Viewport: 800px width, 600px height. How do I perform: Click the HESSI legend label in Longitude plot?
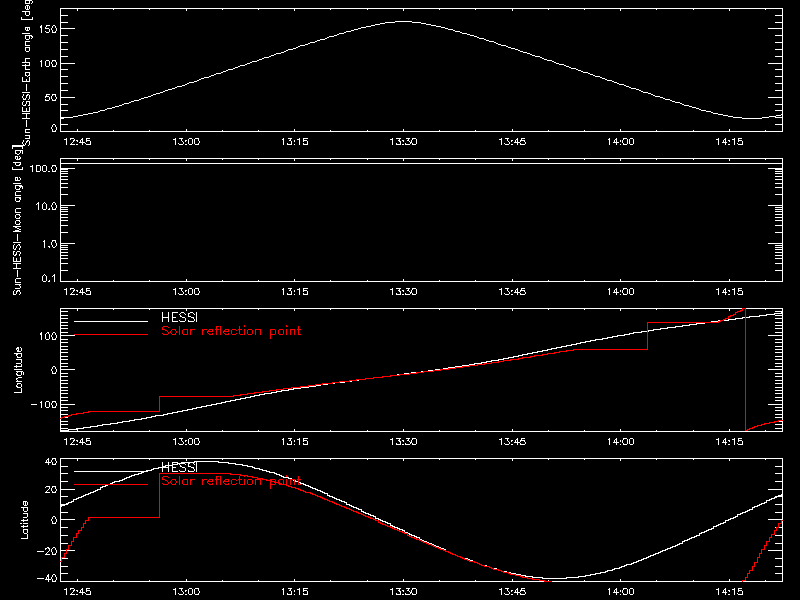(179, 317)
